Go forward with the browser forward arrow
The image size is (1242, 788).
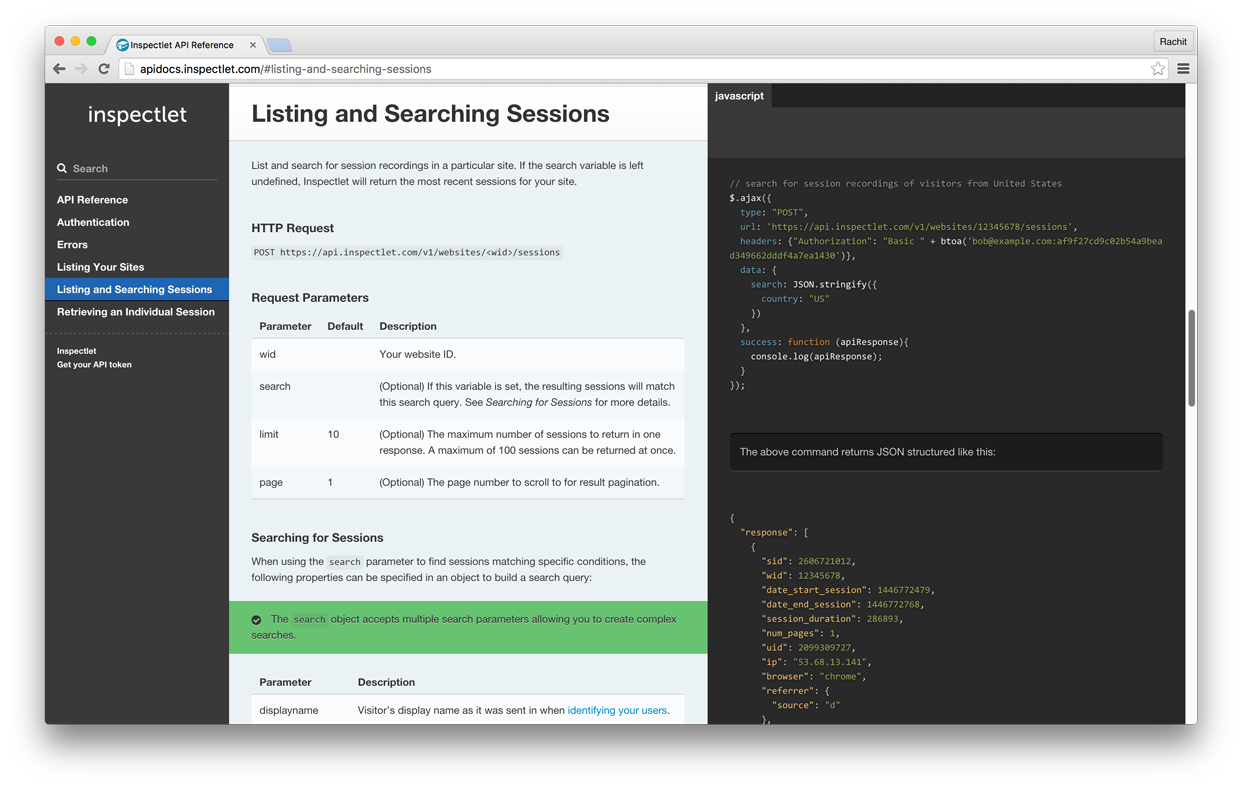click(81, 69)
